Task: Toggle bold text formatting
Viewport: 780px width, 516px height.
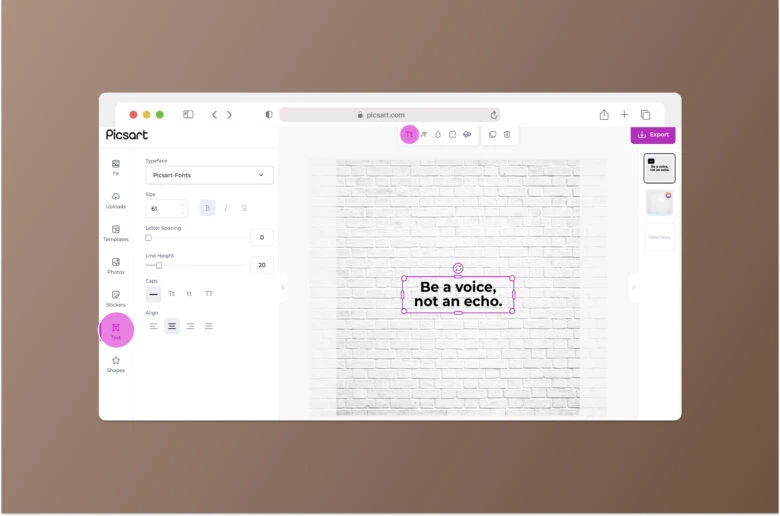Action: [208, 208]
